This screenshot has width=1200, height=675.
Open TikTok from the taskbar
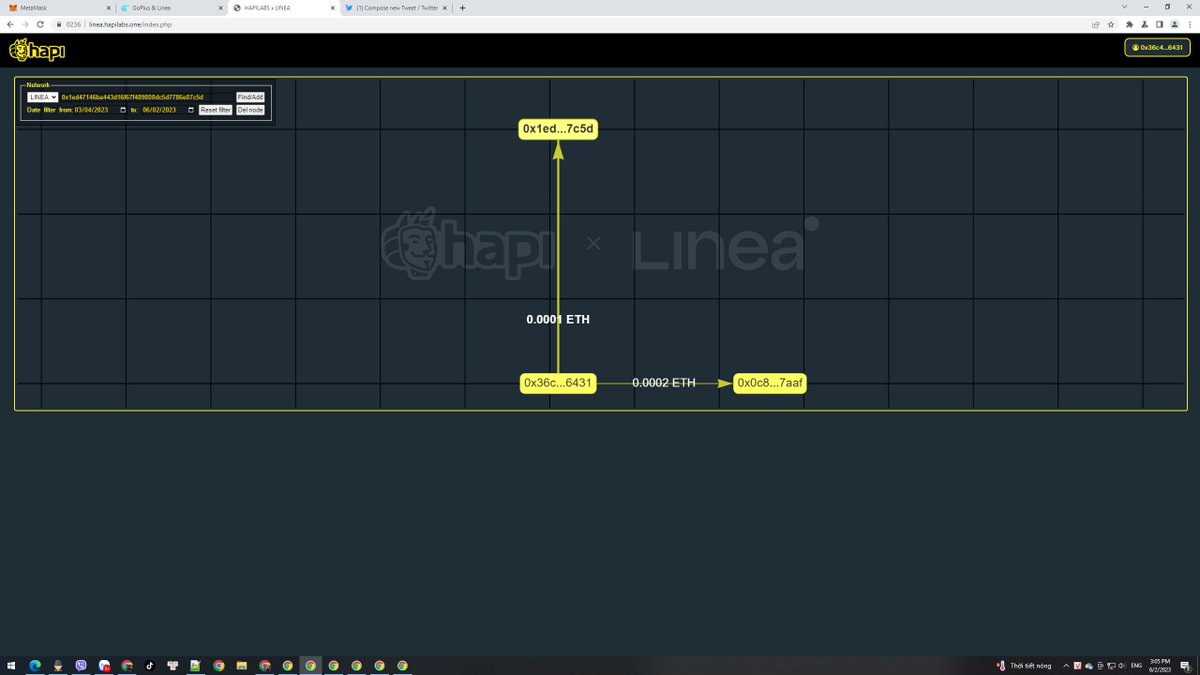point(150,665)
